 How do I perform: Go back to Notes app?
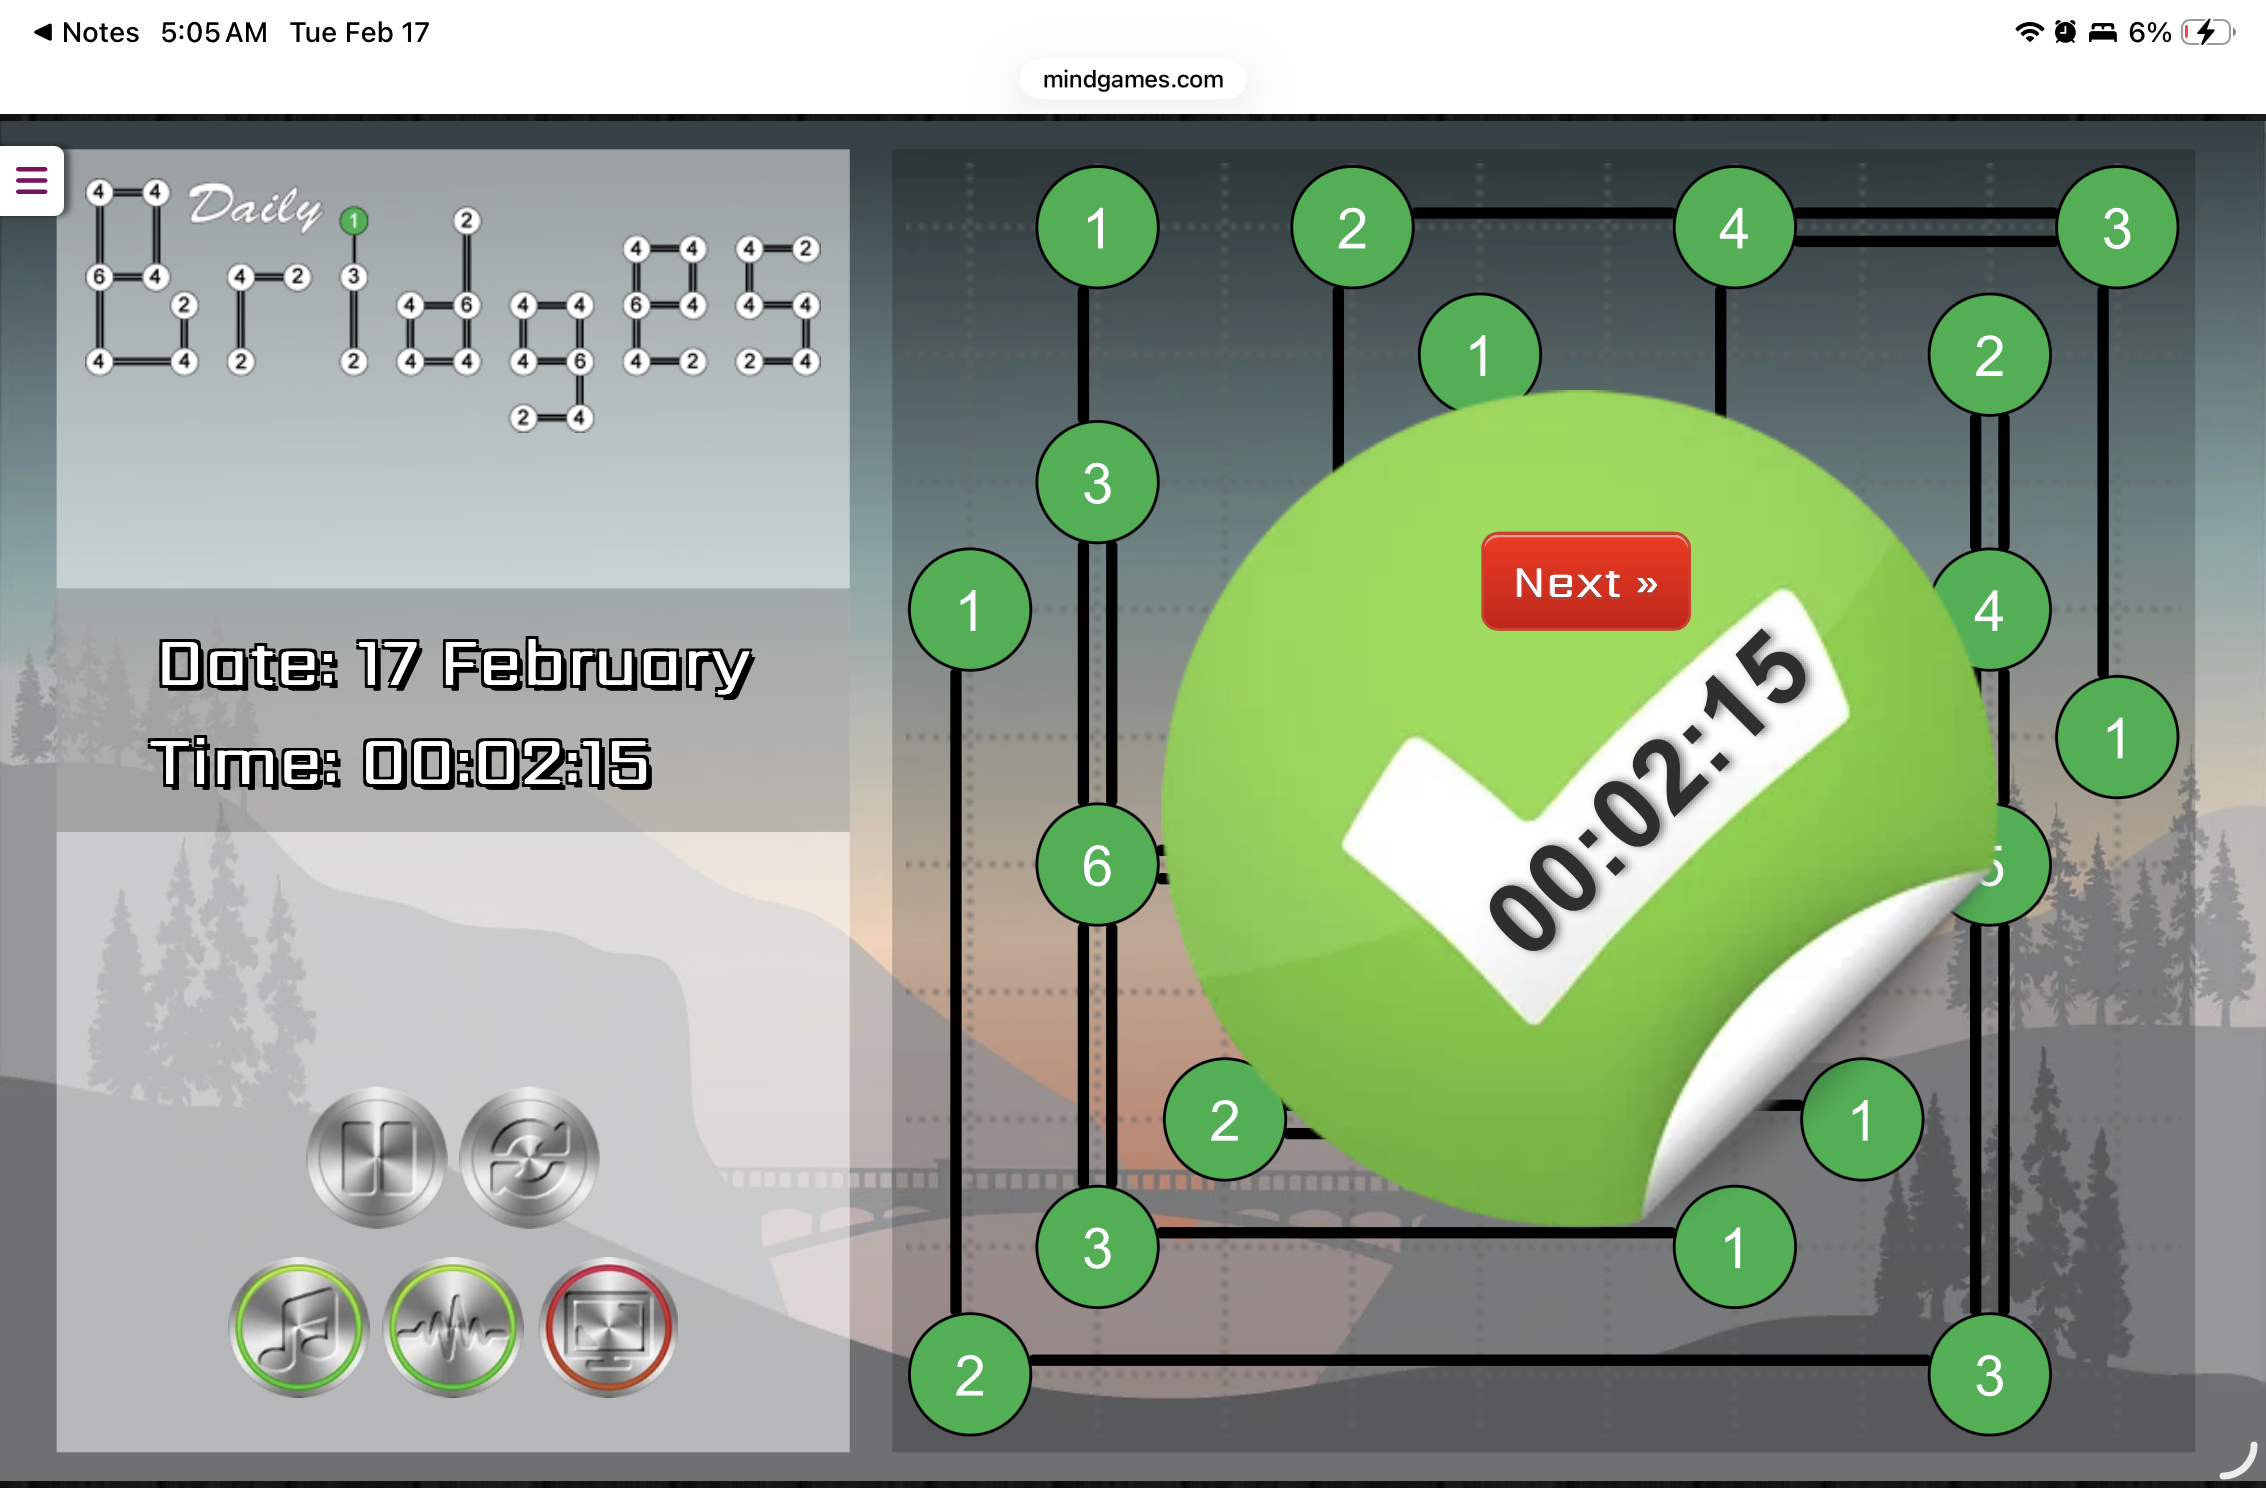tap(86, 32)
